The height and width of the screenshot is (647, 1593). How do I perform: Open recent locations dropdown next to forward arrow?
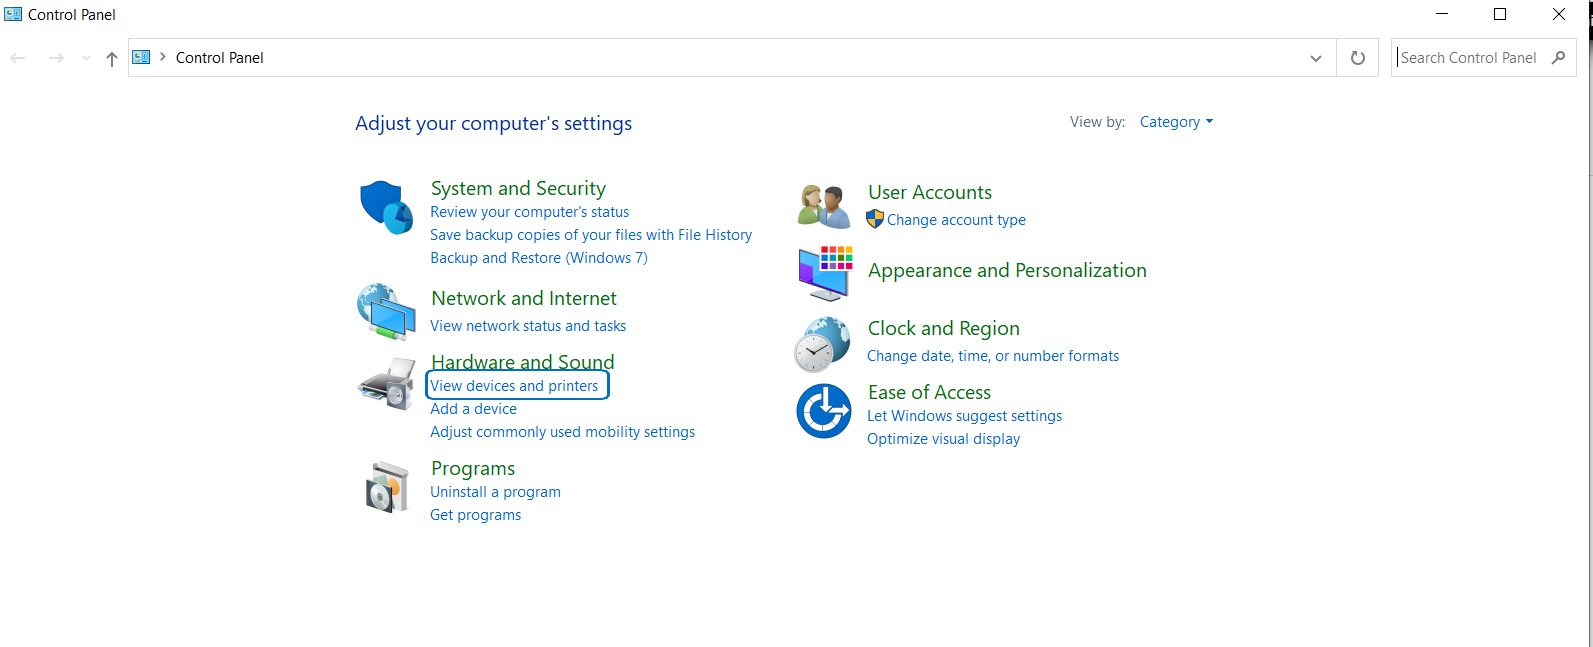(86, 58)
